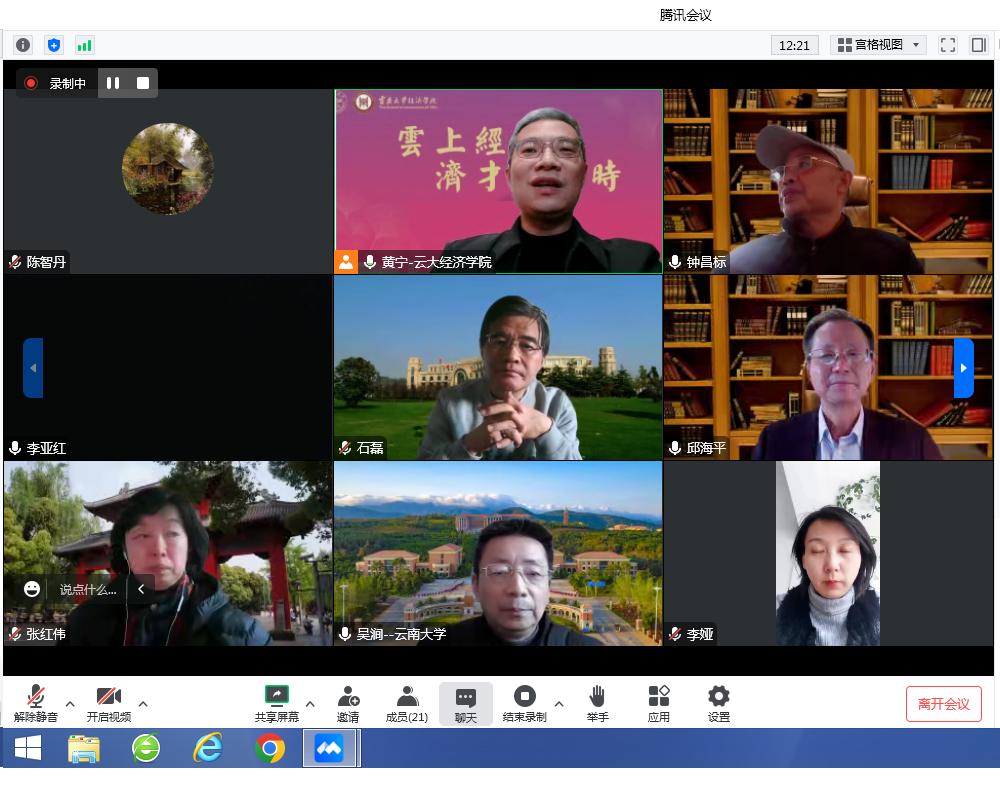
Task: Open the Chat (聊天) panel
Action: coord(466,704)
